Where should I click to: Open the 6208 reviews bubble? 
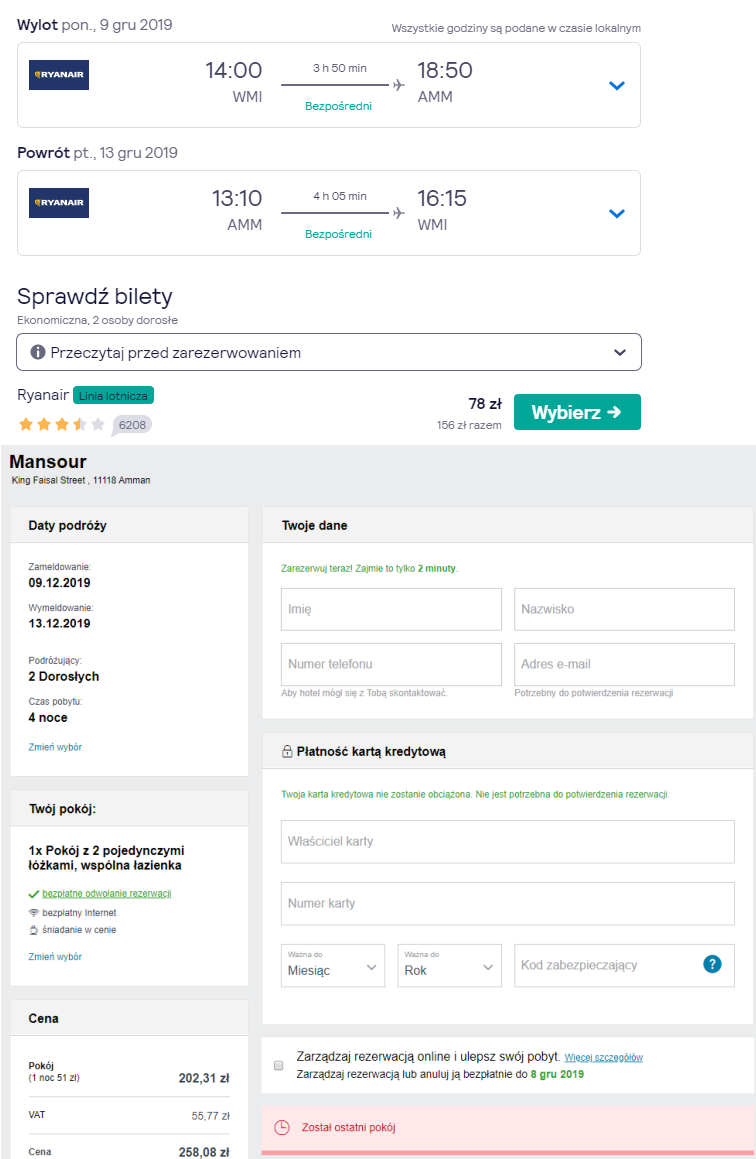132,425
